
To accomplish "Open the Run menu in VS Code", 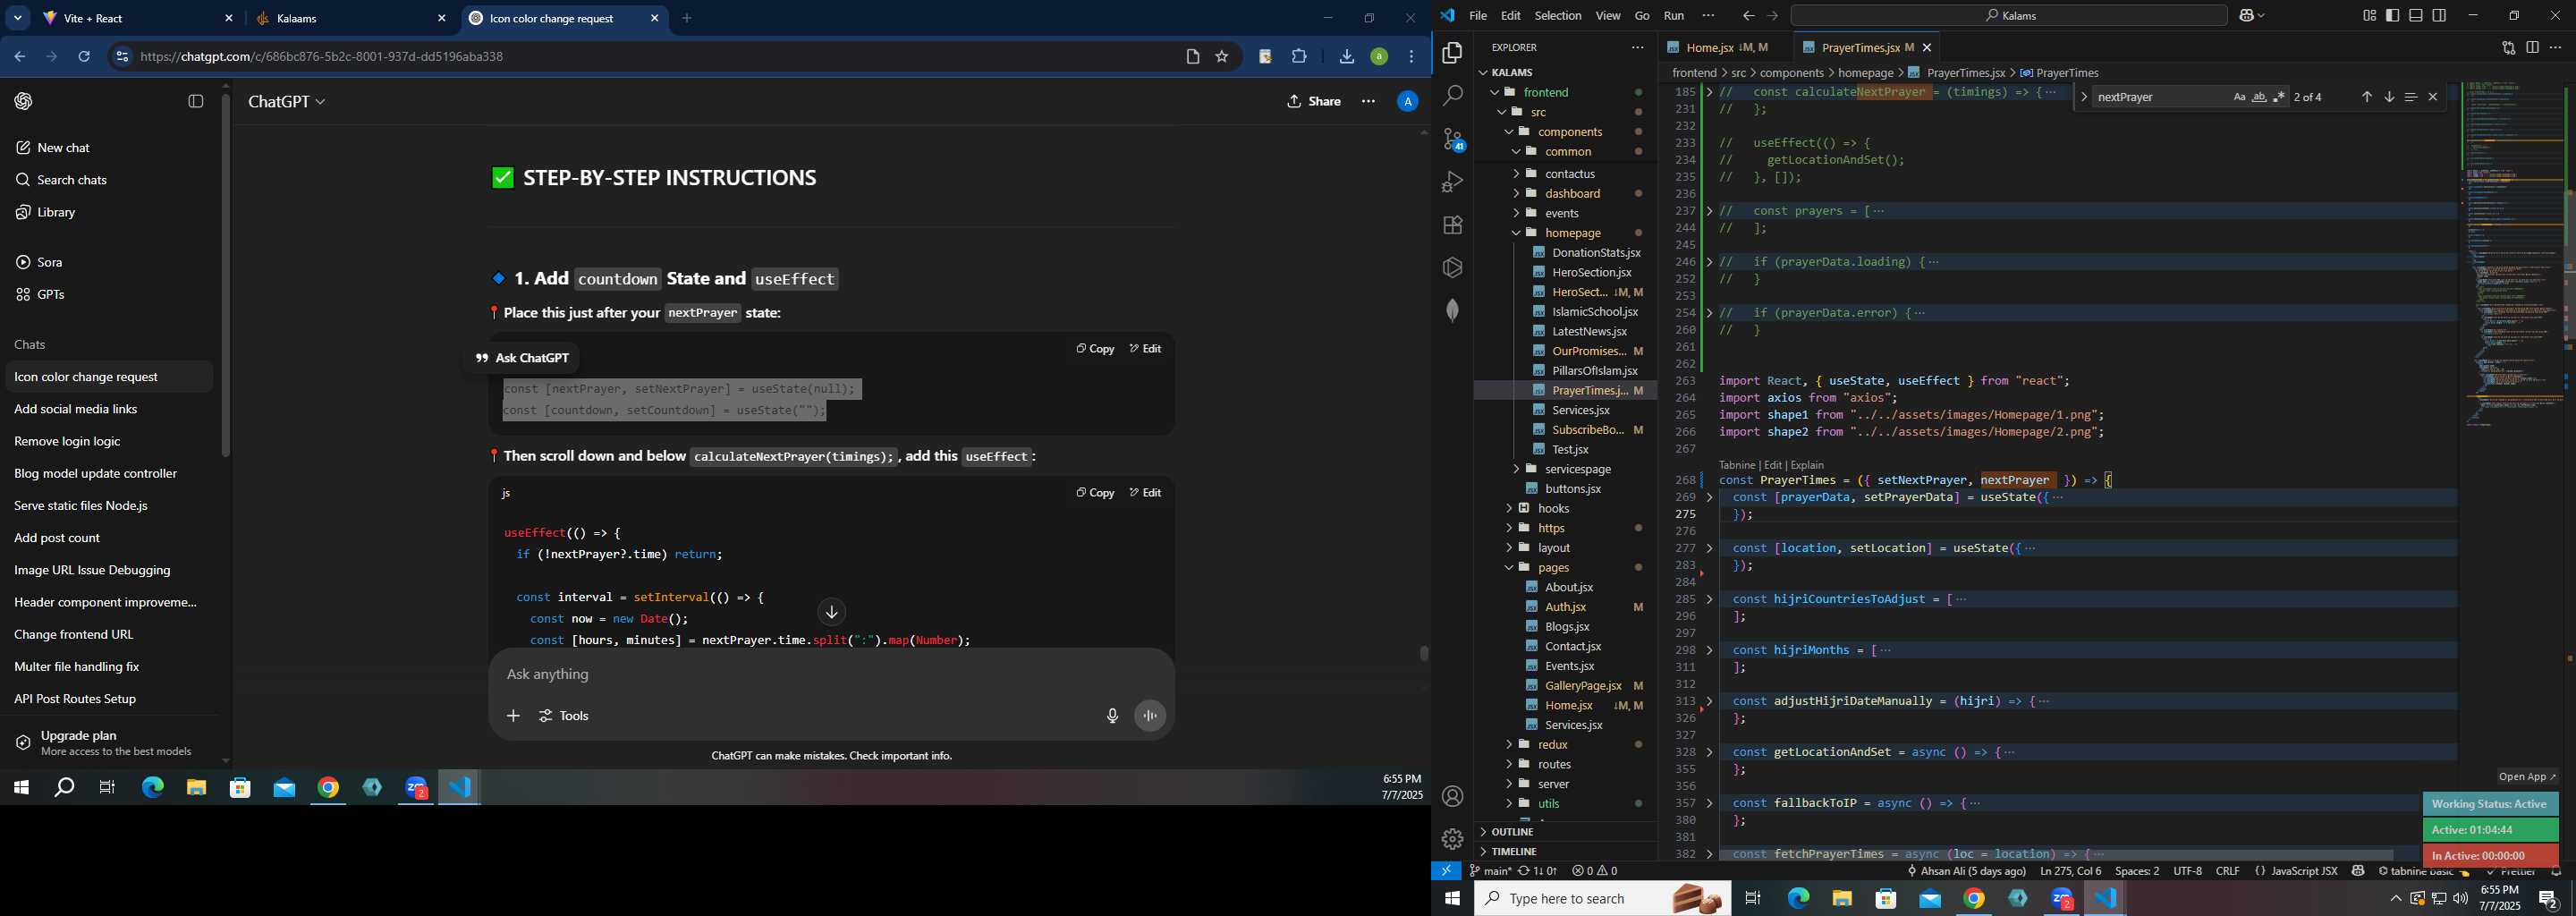I will 1673,16.
